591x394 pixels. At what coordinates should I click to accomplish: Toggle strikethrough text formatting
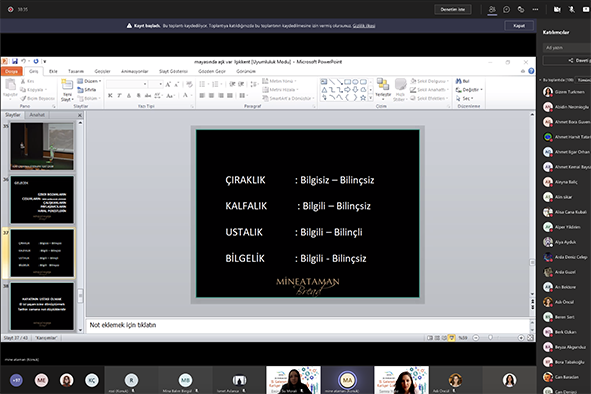point(148,95)
